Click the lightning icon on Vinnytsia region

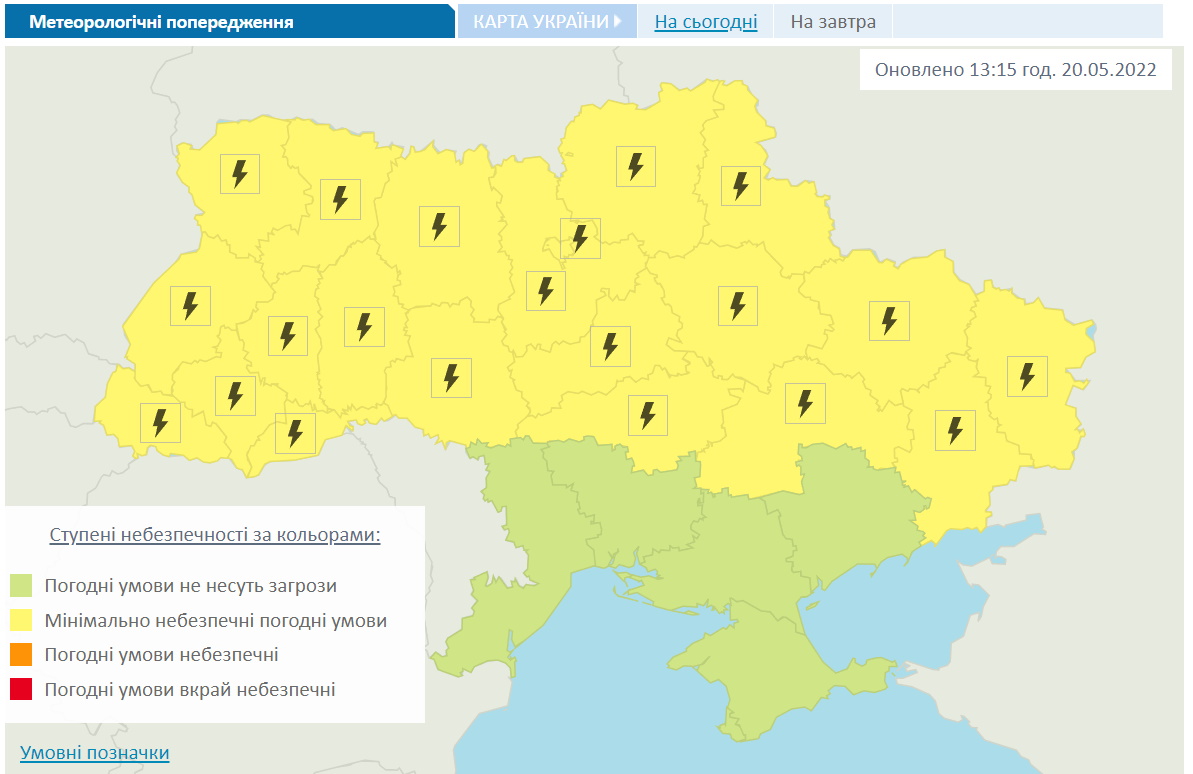pos(451,377)
